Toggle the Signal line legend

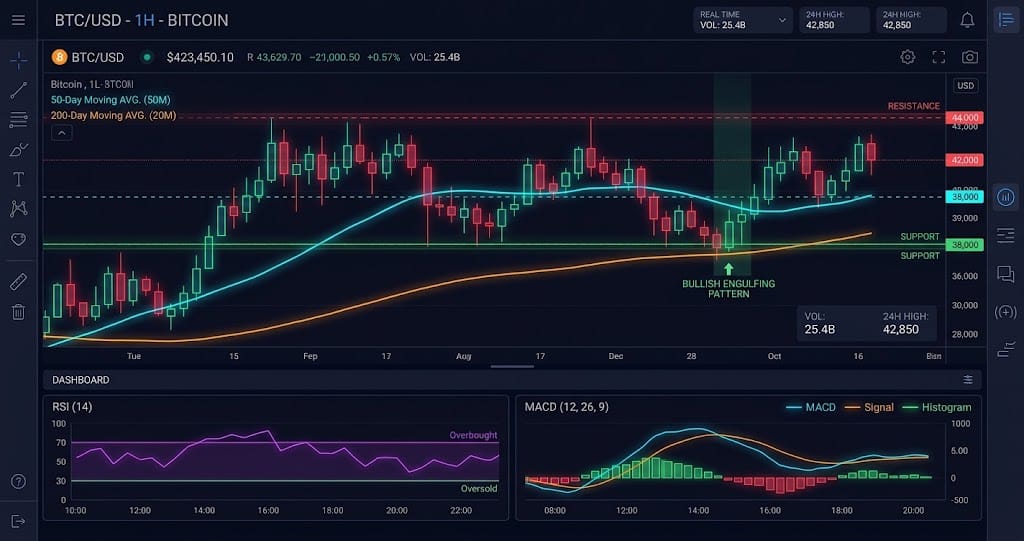(x=869, y=407)
